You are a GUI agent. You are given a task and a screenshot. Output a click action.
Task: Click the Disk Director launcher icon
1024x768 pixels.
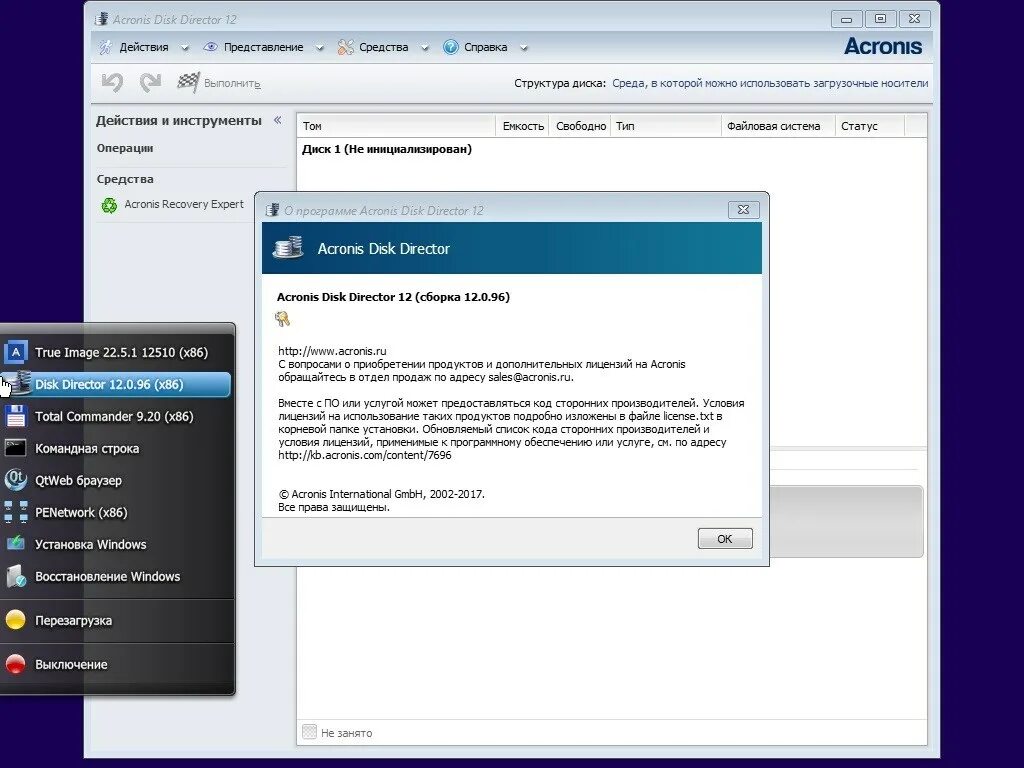coord(20,383)
